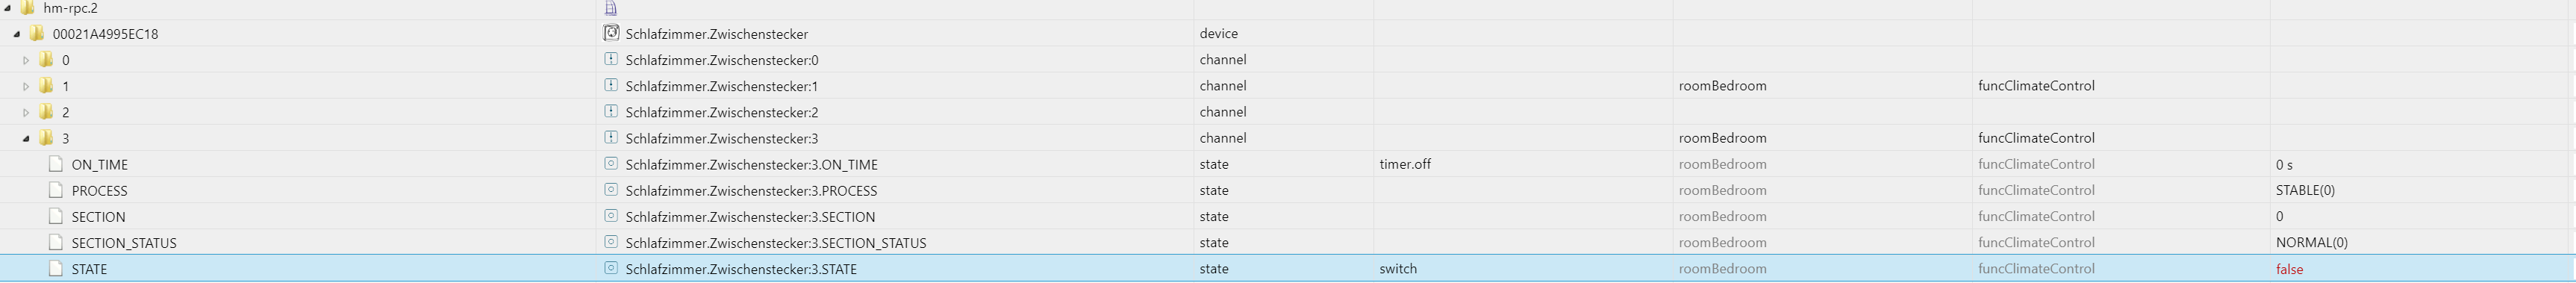Click the roomBedroom cell for channel 1

1722,86
